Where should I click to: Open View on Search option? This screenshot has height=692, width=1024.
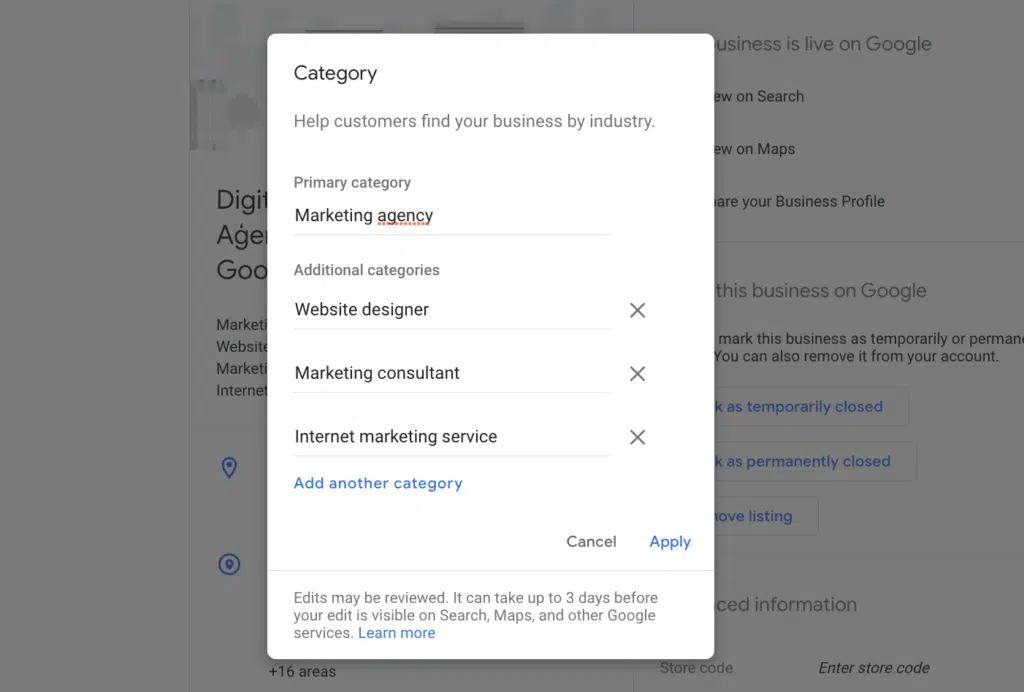pos(758,96)
